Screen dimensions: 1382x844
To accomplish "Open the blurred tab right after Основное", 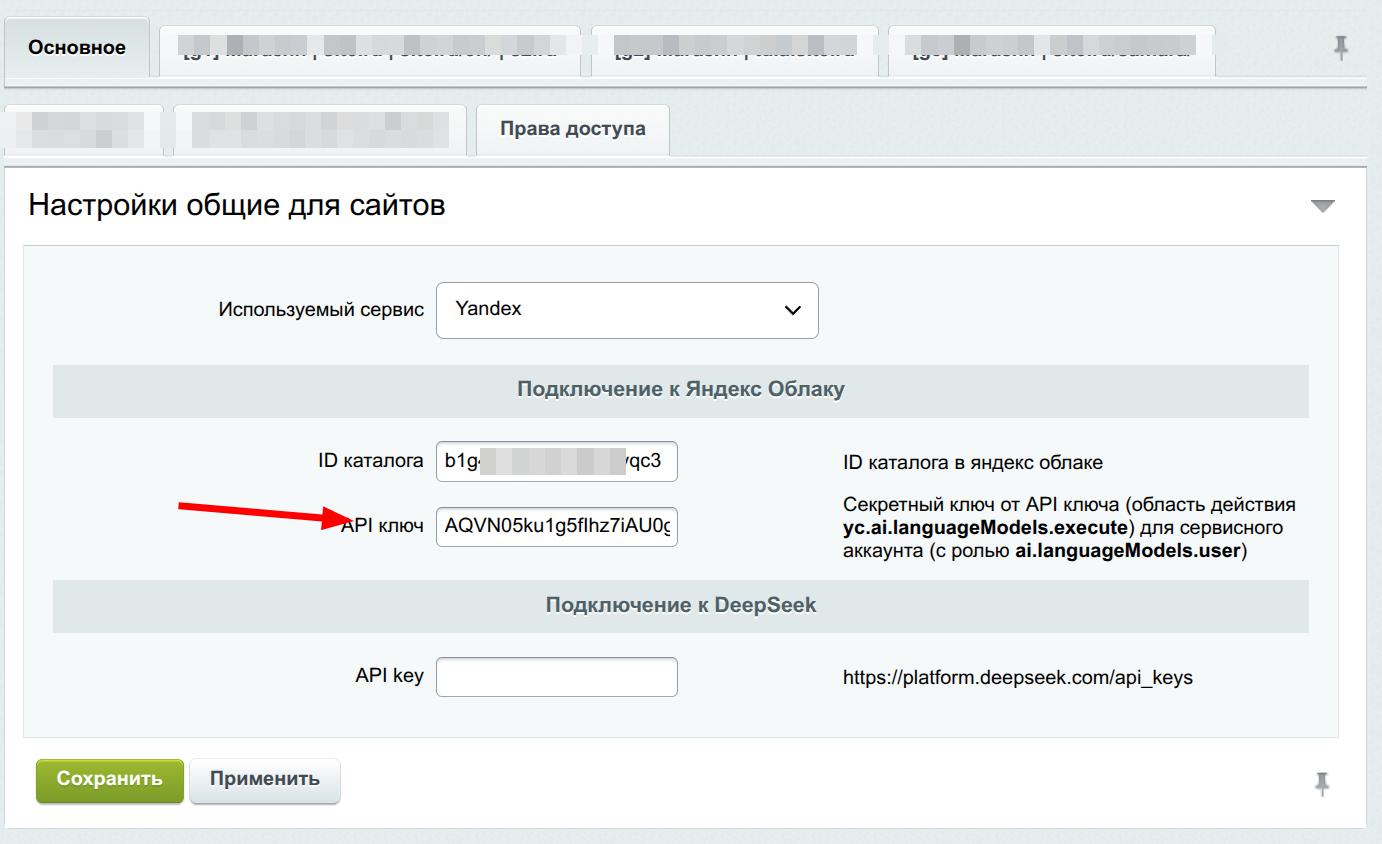I will (370, 49).
